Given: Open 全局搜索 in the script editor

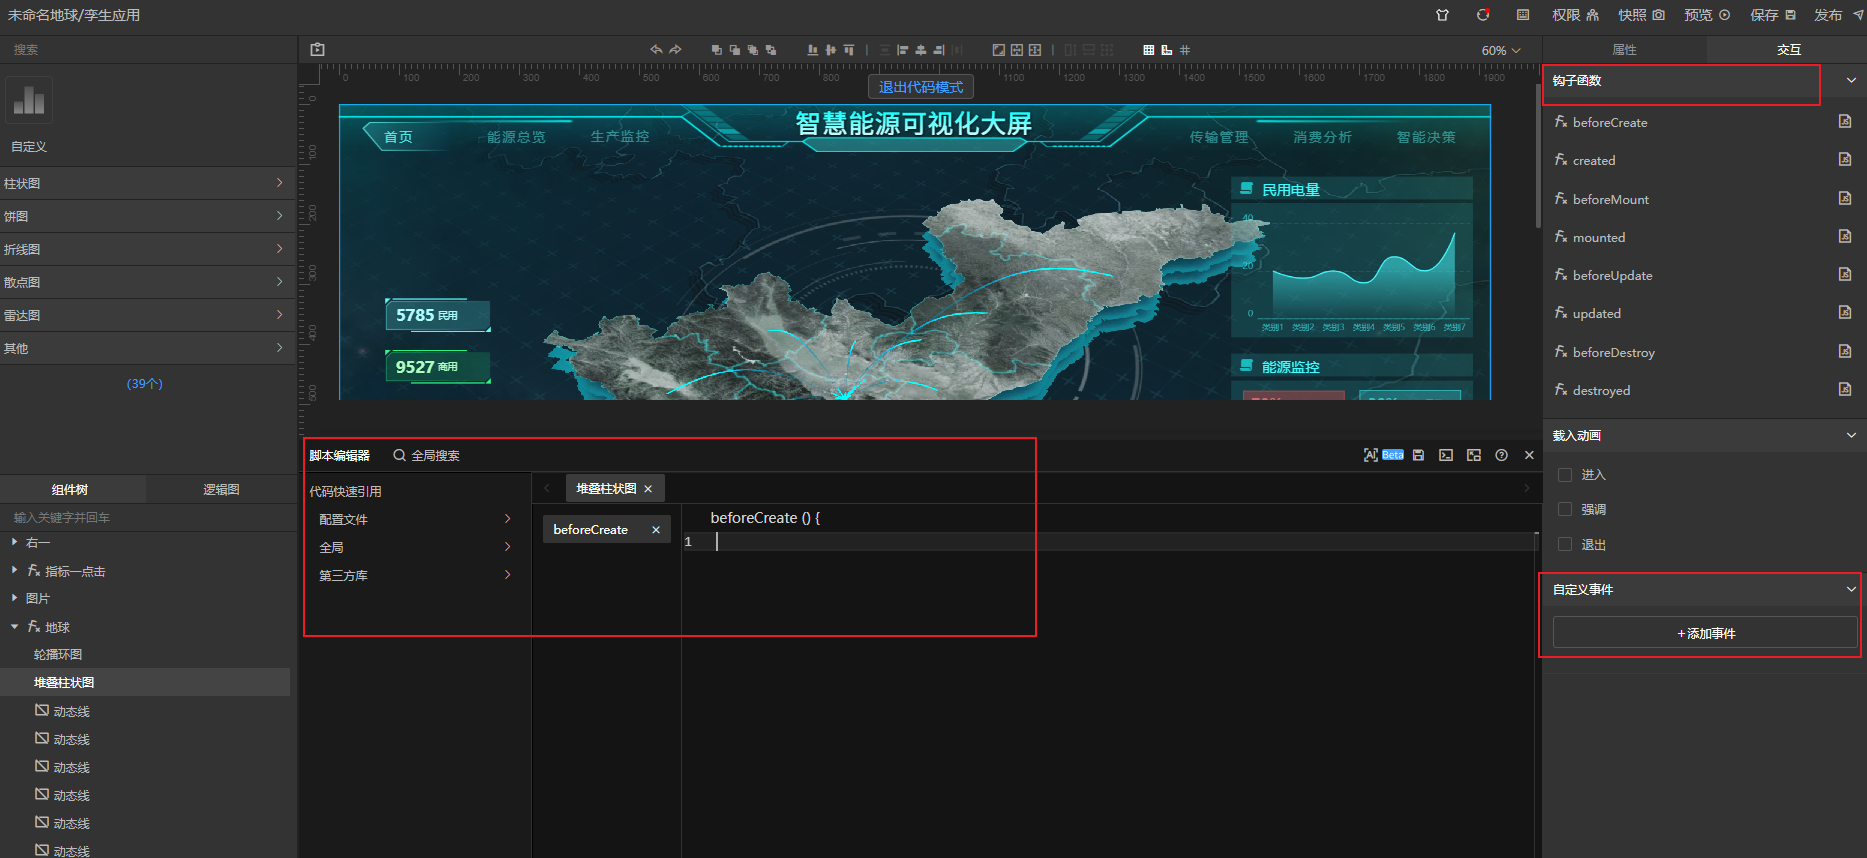Looking at the screenshot, I should pos(426,455).
